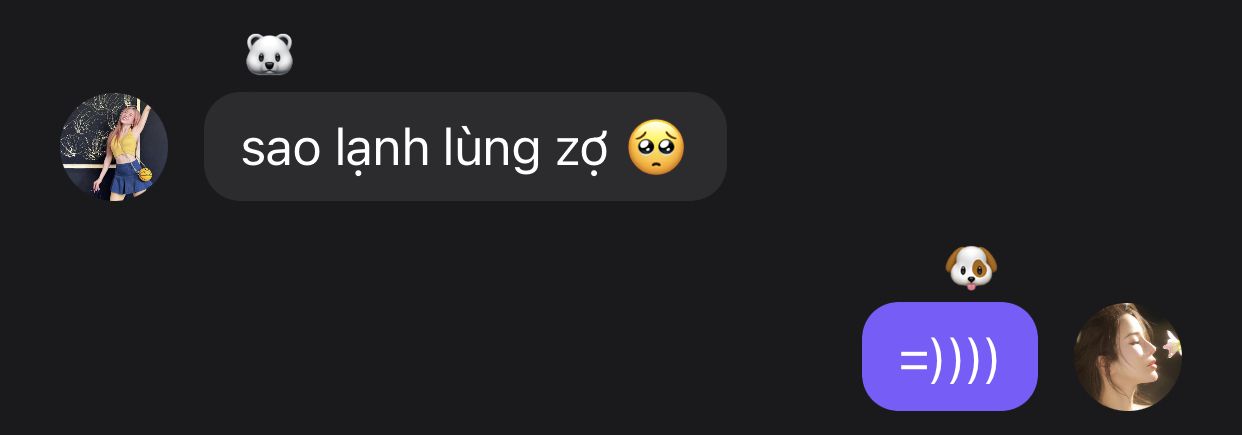Image resolution: width=1242 pixels, height=435 pixels.
Task: Select the purple '=))))' message bubble
Action: (x=950, y=357)
